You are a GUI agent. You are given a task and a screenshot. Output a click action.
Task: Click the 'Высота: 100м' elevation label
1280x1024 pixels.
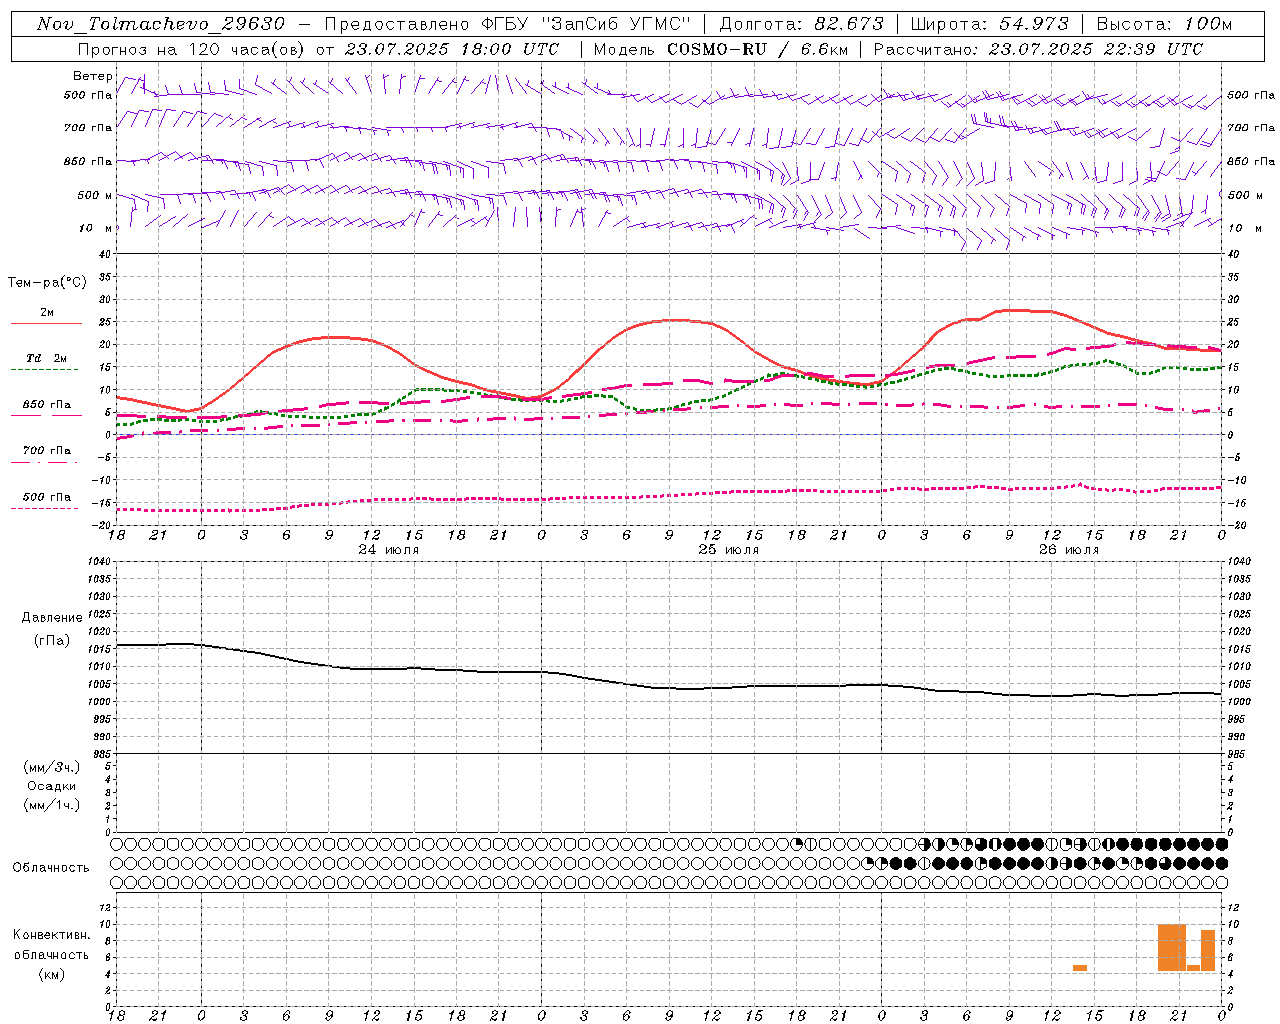pyautogui.click(x=1164, y=24)
